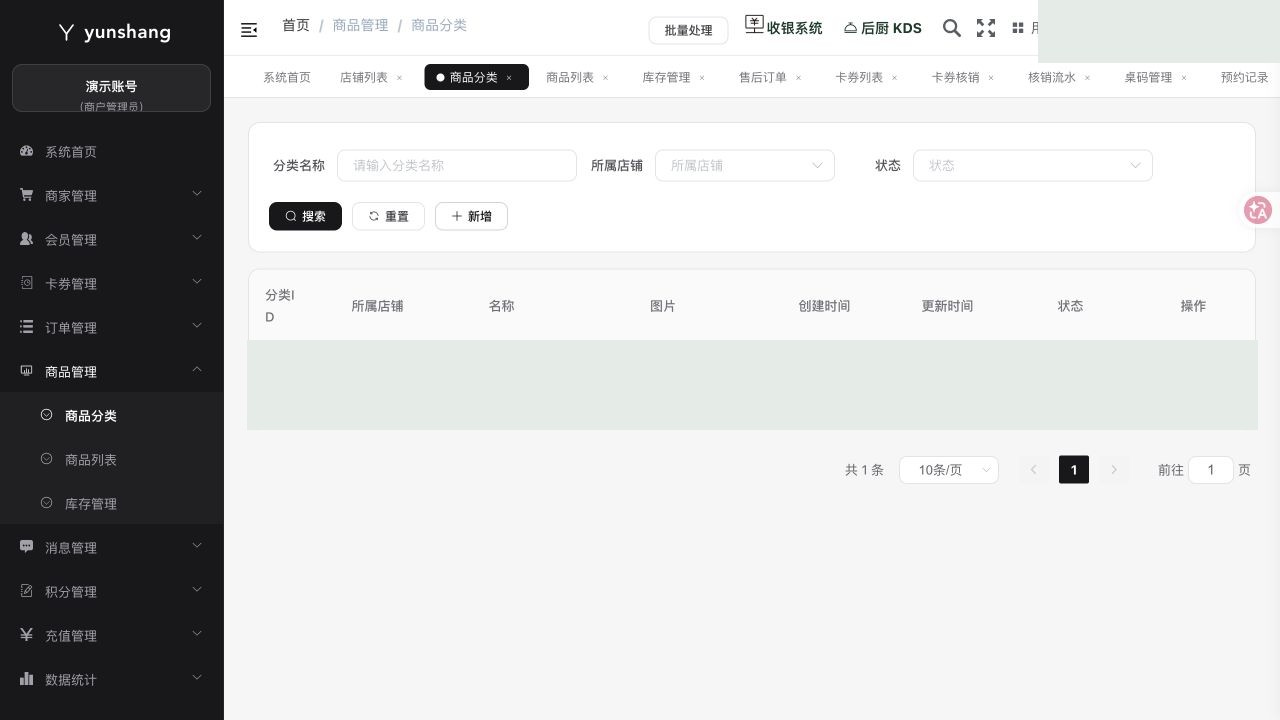The image size is (1280, 720).
Task: Switch to the 店铺列表 tab
Action: pos(364,77)
